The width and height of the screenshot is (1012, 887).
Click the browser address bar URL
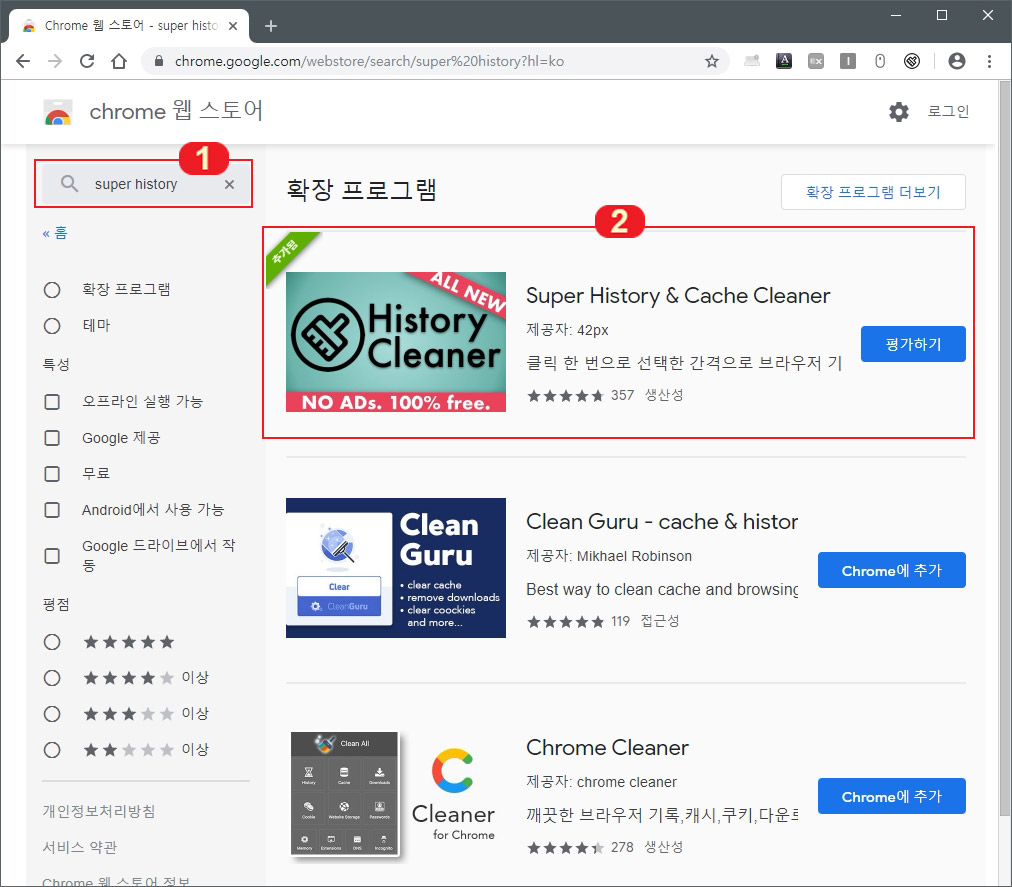[x=369, y=61]
